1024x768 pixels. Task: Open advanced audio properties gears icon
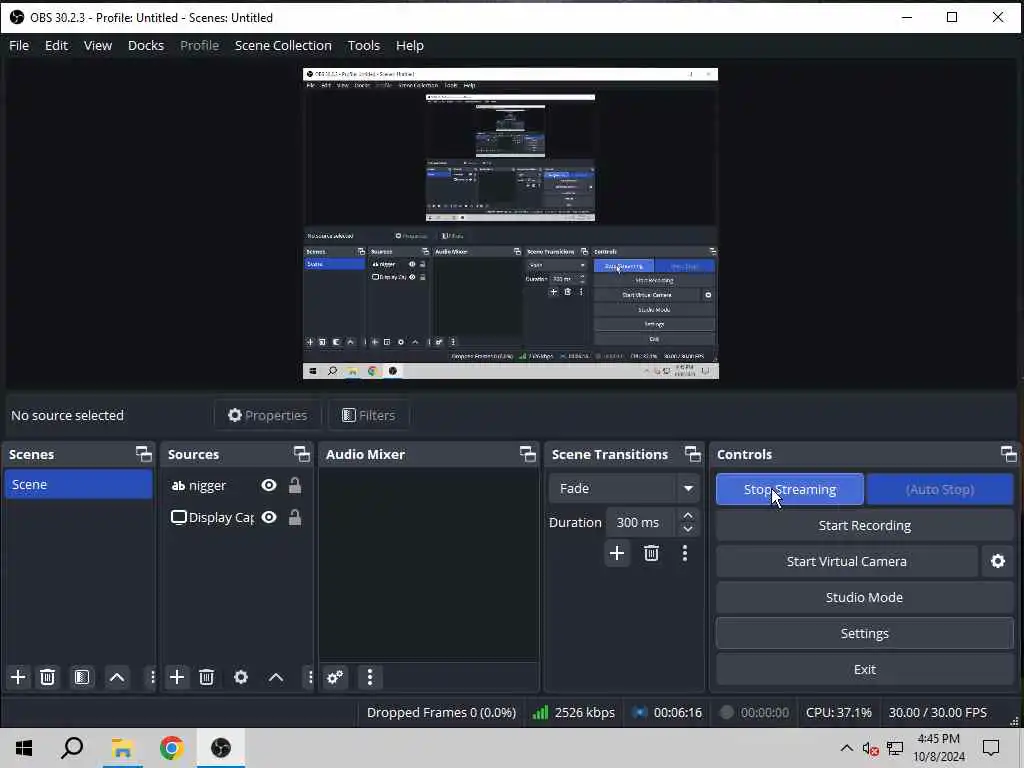[x=335, y=677]
